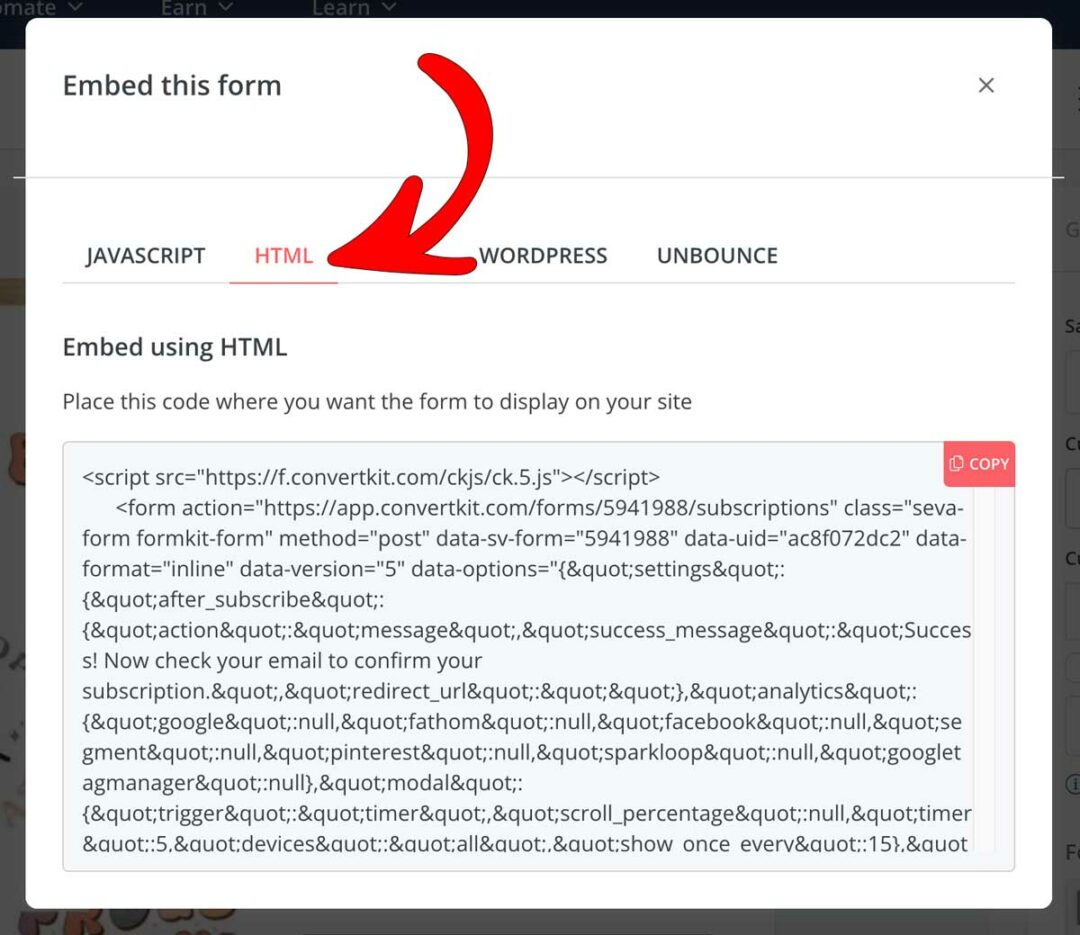
Task: Click the ck.5.js script source line
Action: pyautogui.click(x=371, y=477)
